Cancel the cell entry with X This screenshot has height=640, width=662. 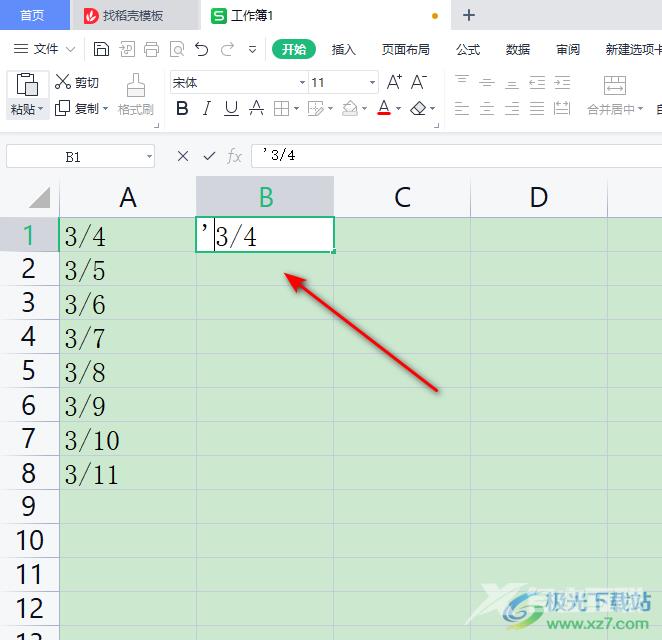(183, 156)
